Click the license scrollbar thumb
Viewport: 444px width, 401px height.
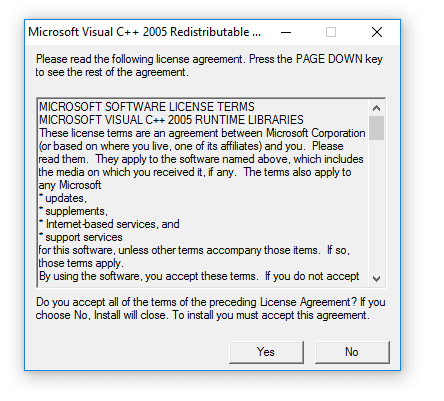click(377, 128)
